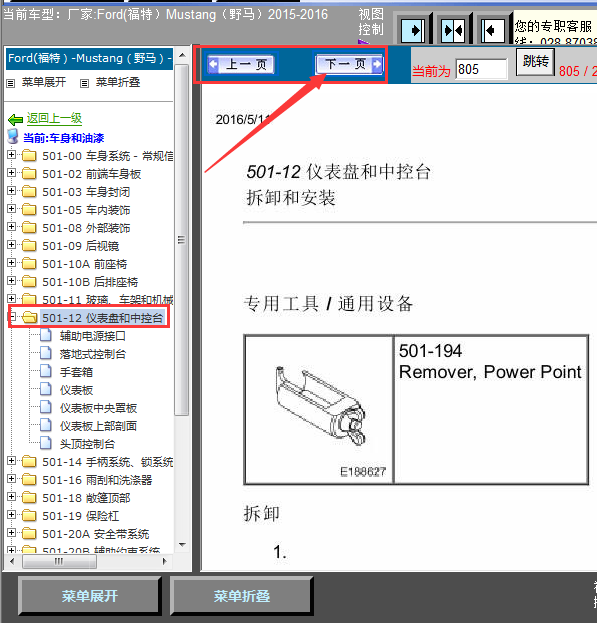597x623 pixels.
Task: Open 仪表板中央置板 document
Action: (98, 408)
